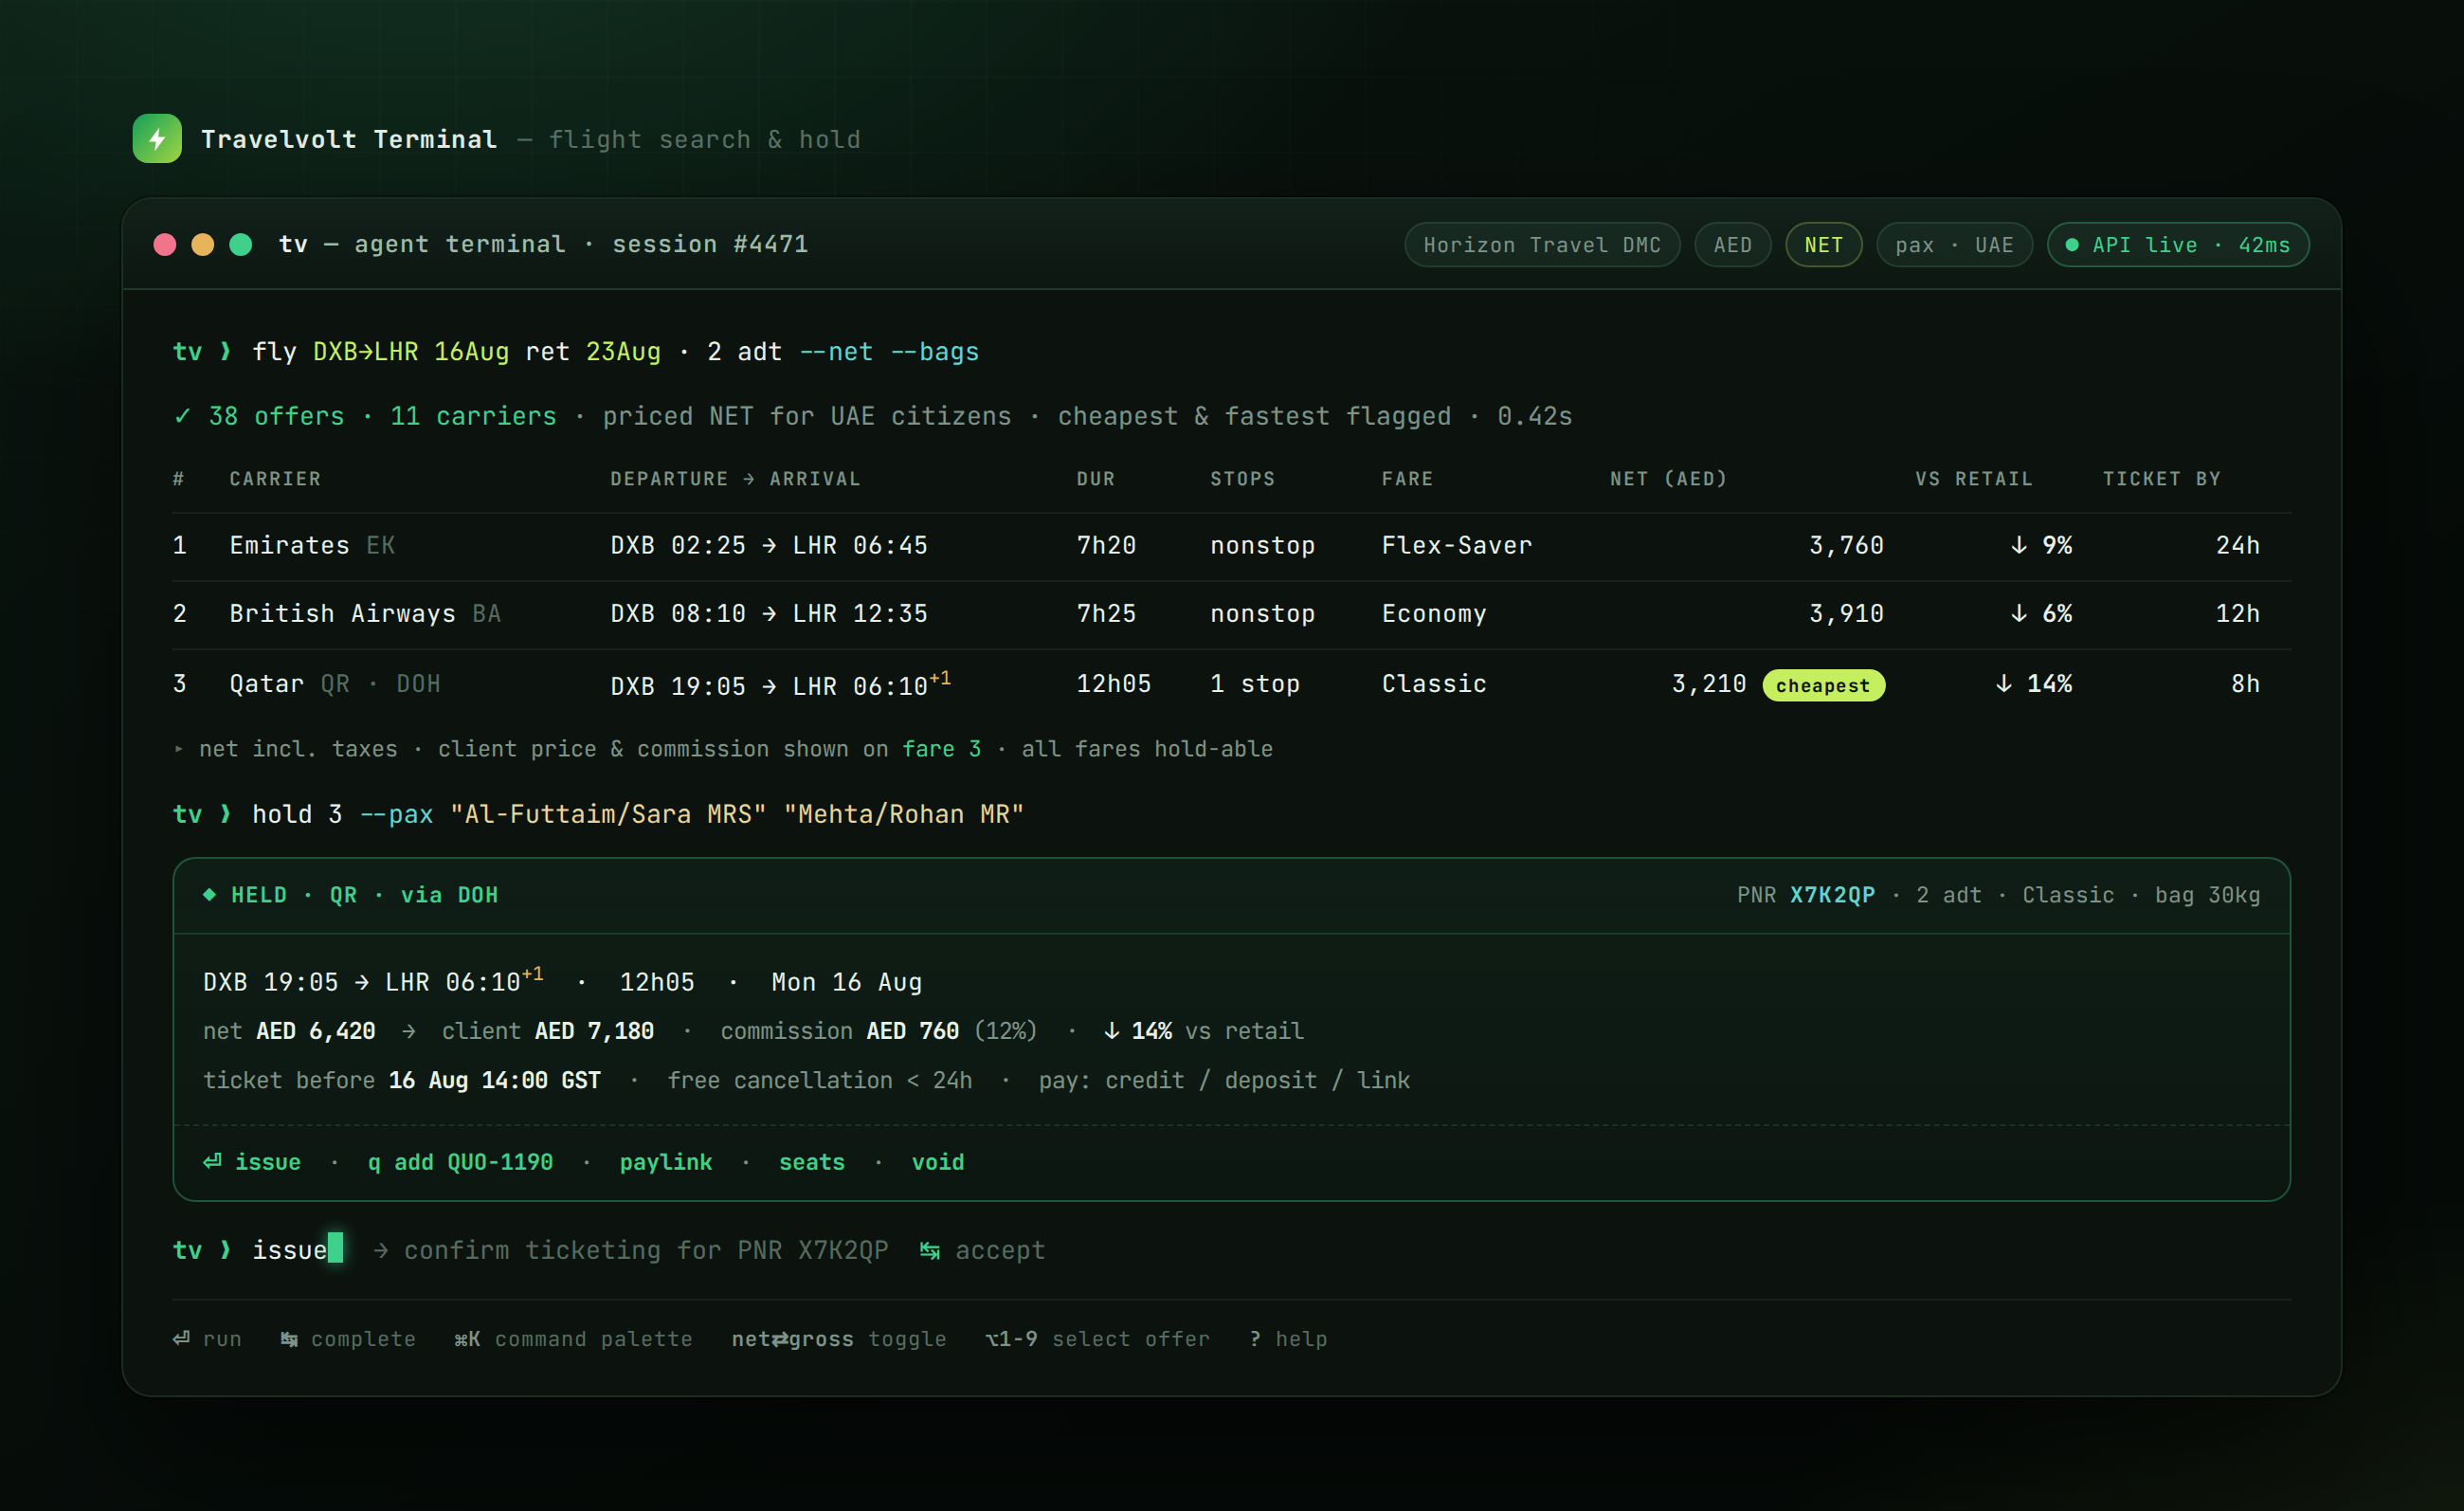Viewport: 2464px width, 1511px height.
Task: Click the paylink action
Action: pyautogui.click(x=666, y=1162)
